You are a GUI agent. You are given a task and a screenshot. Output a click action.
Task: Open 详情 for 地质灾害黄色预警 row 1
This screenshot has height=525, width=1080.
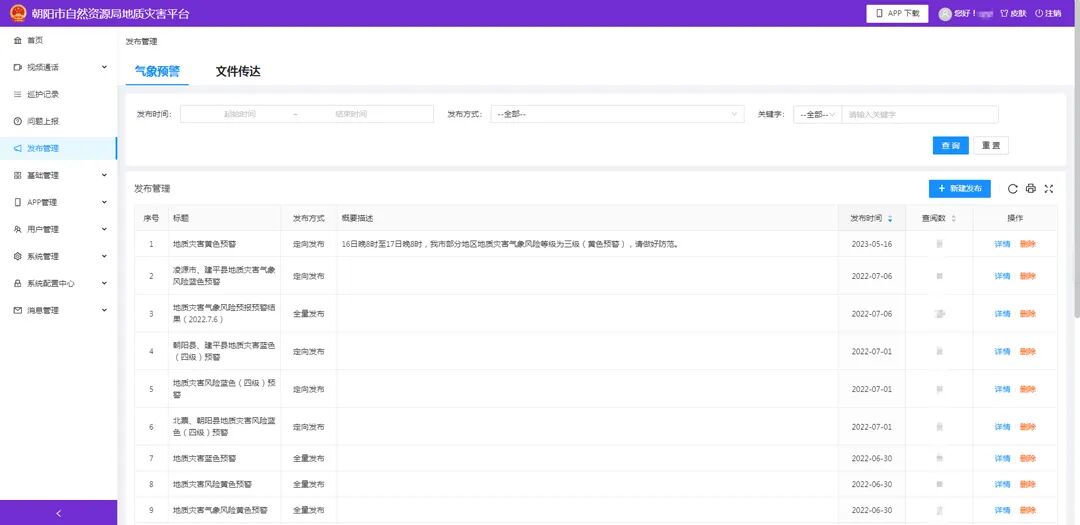point(1002,244)
